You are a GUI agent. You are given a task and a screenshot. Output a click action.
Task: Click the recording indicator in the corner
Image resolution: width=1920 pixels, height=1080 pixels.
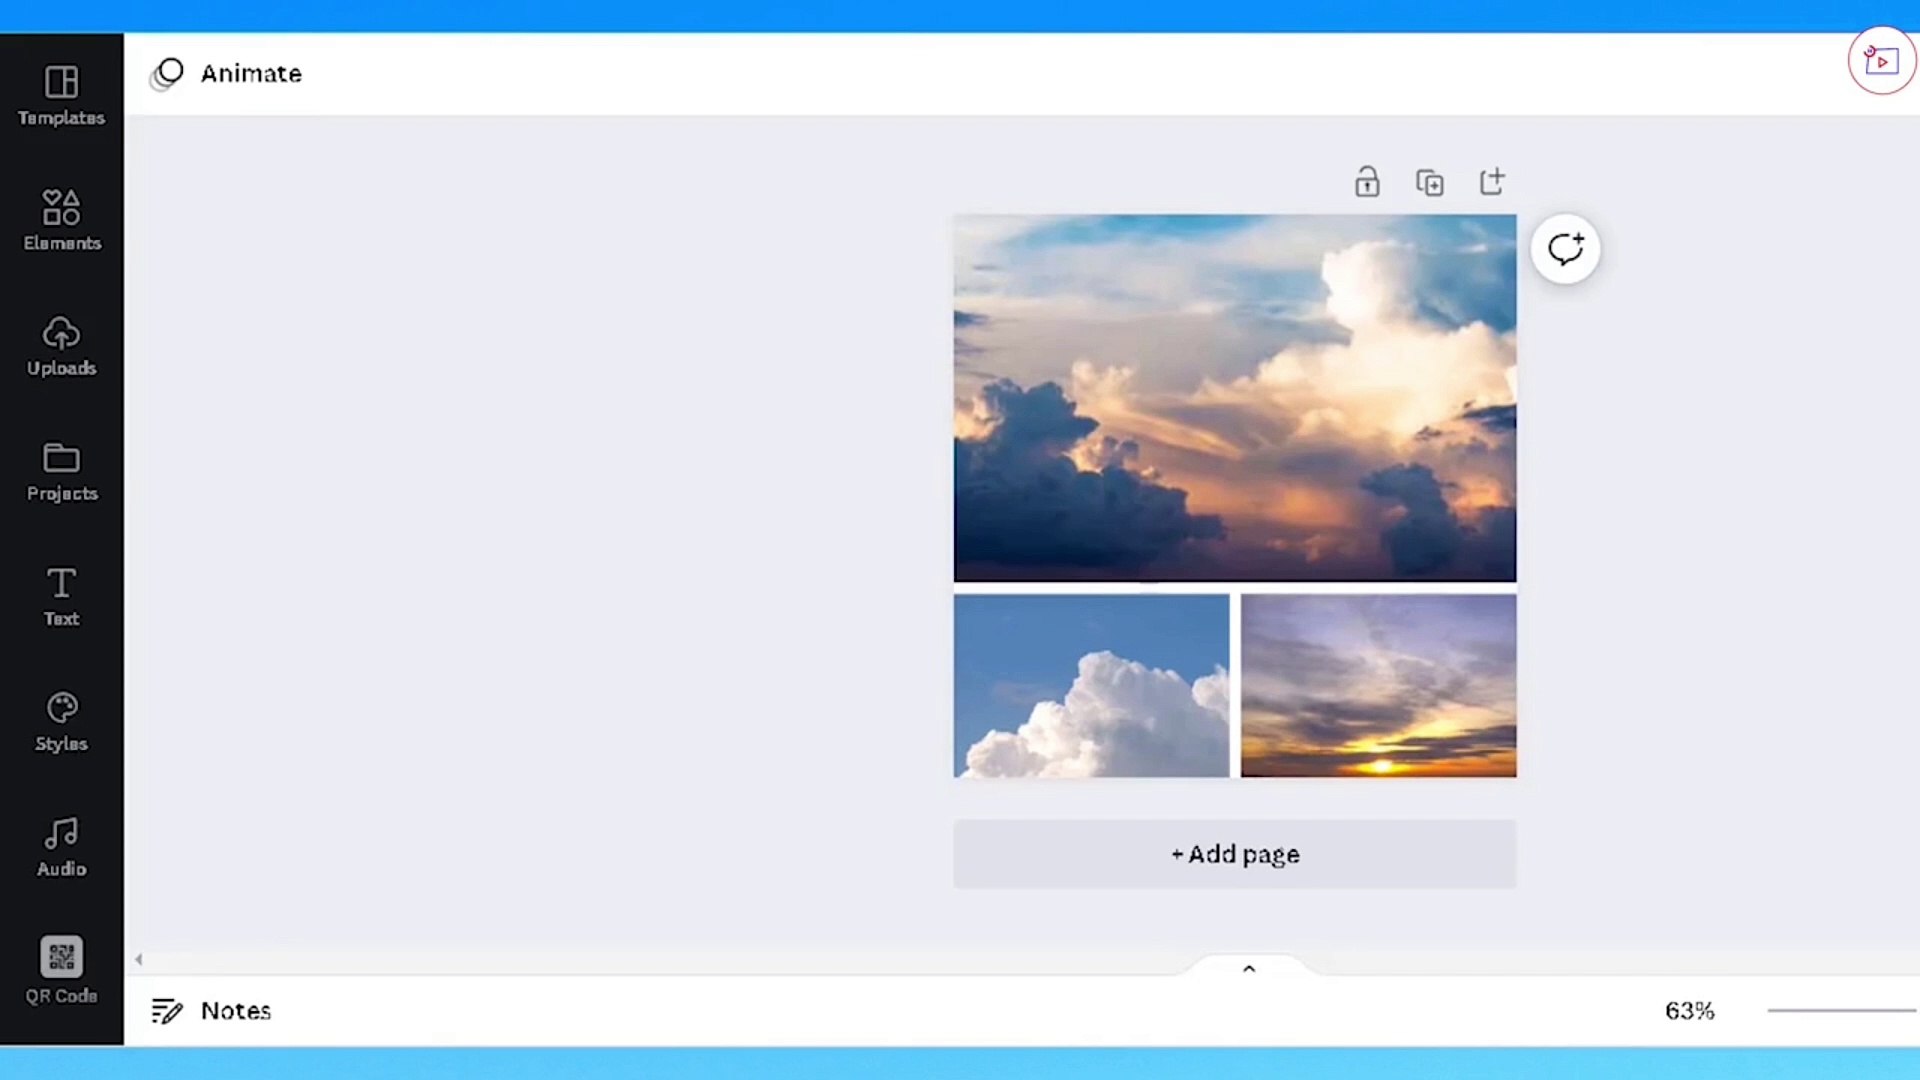pyautogui.click(x=1882, y=60)
